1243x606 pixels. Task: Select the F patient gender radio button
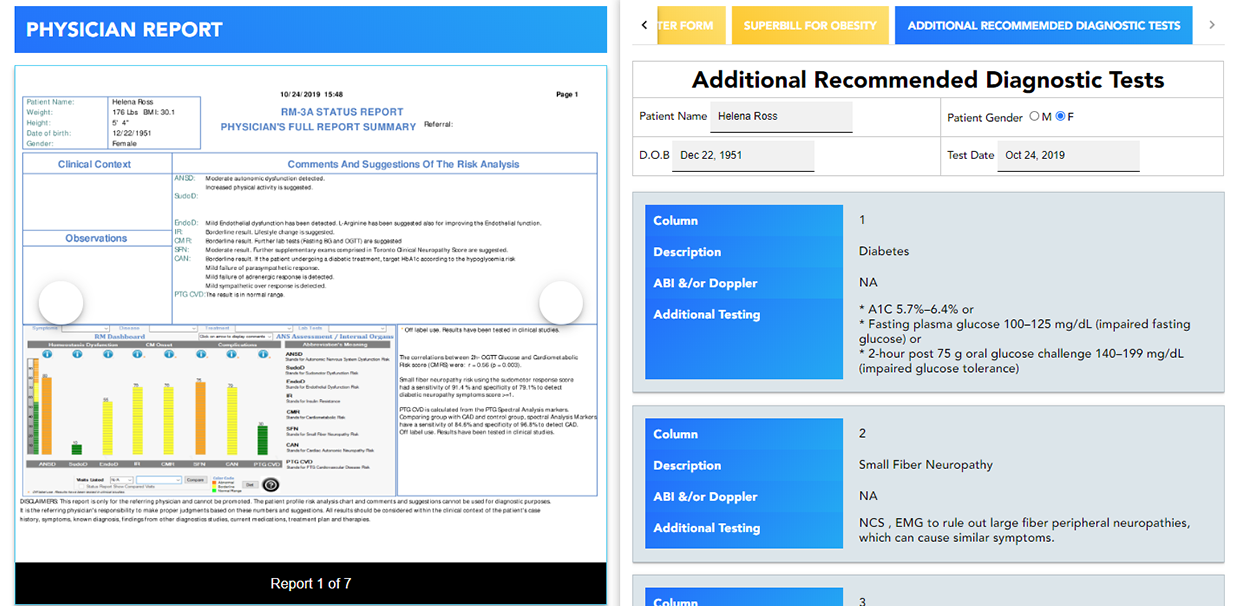tap(1060, 117)
